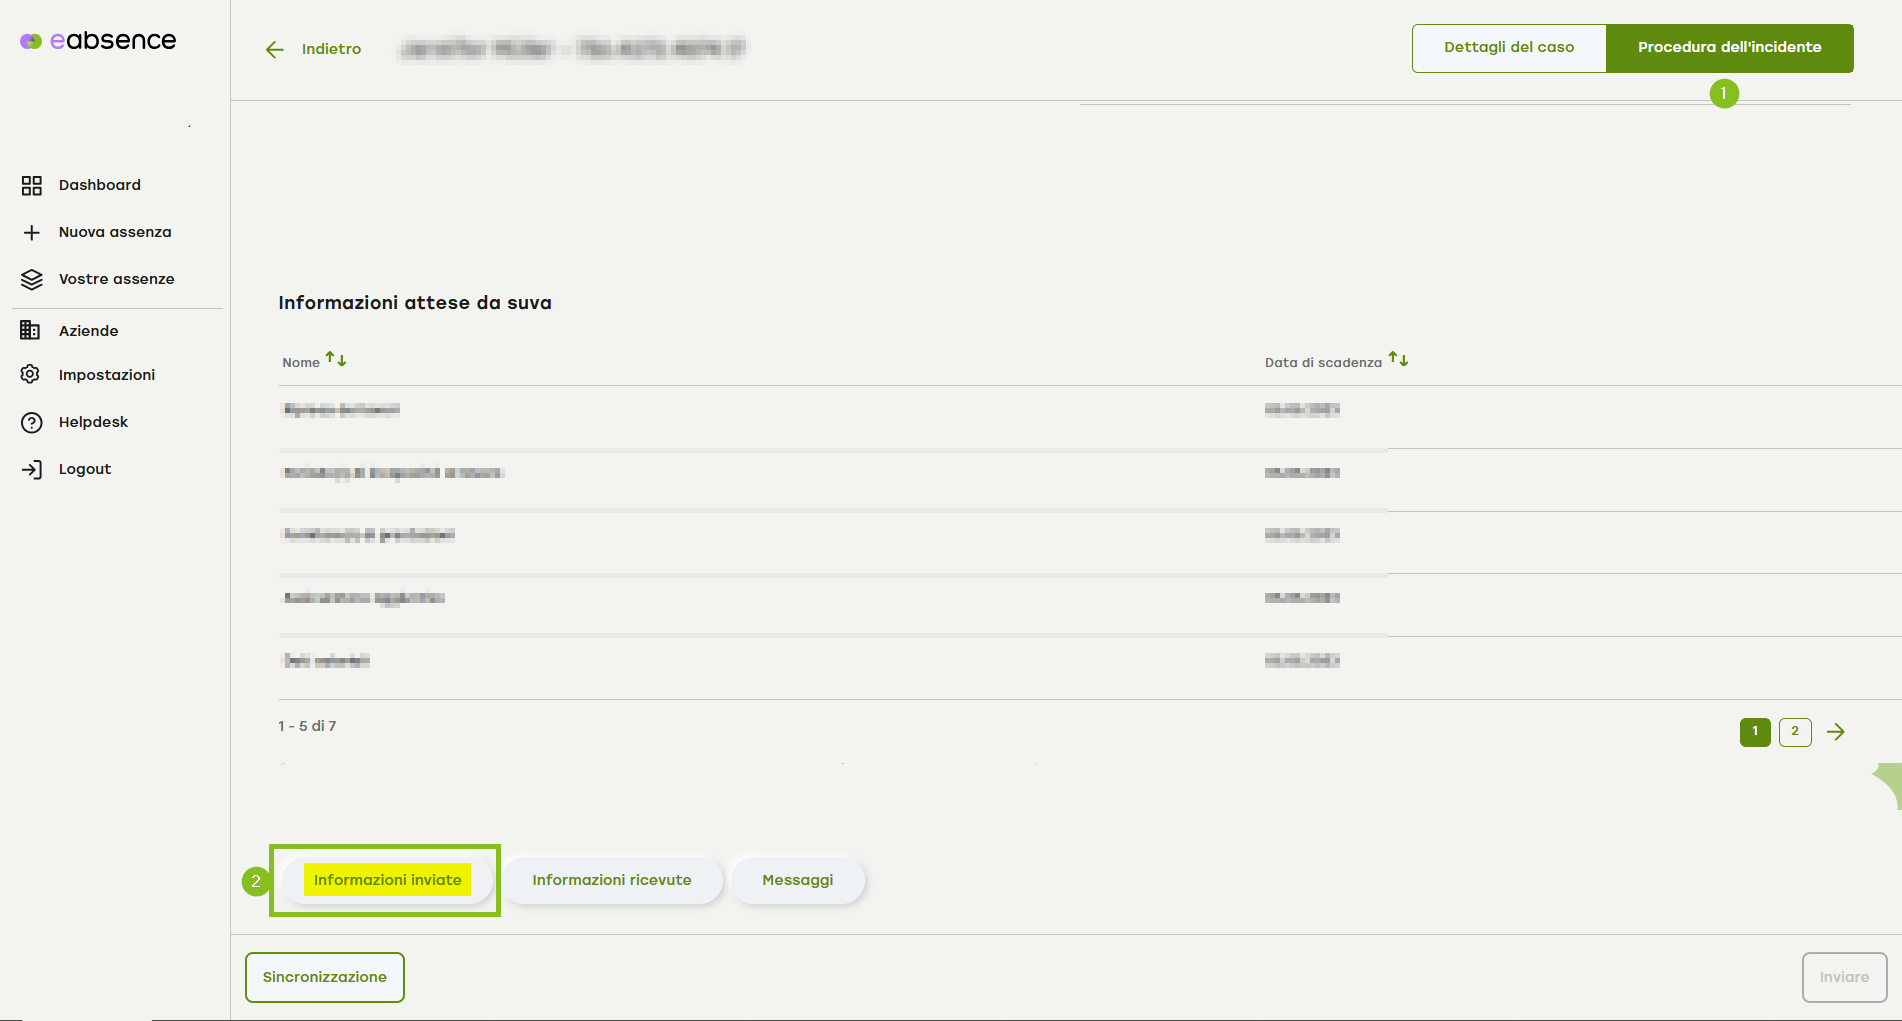The height and width of the screenshot is (1021, 1902).
Task: Open Helpdesk in sidebar
Action: (x=93, y=422)
